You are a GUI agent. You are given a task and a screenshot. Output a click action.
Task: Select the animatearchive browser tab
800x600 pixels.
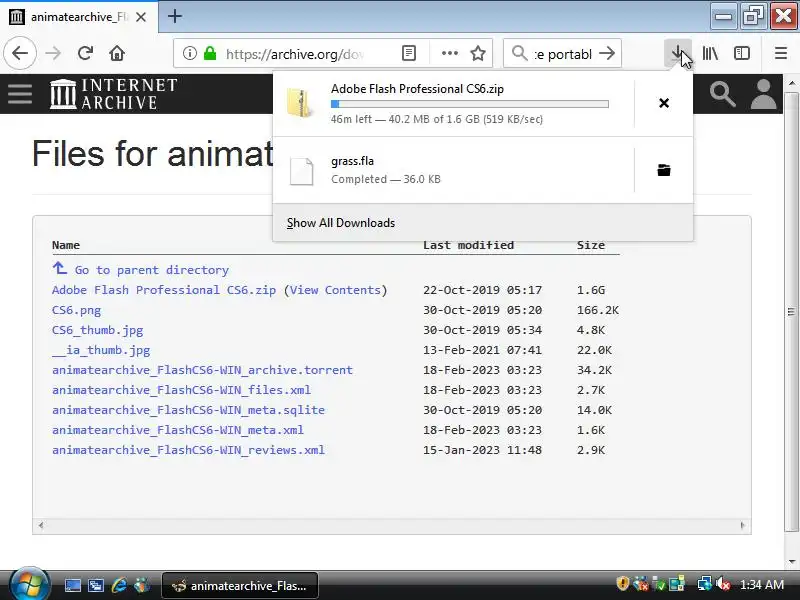(x=79, y=17)
